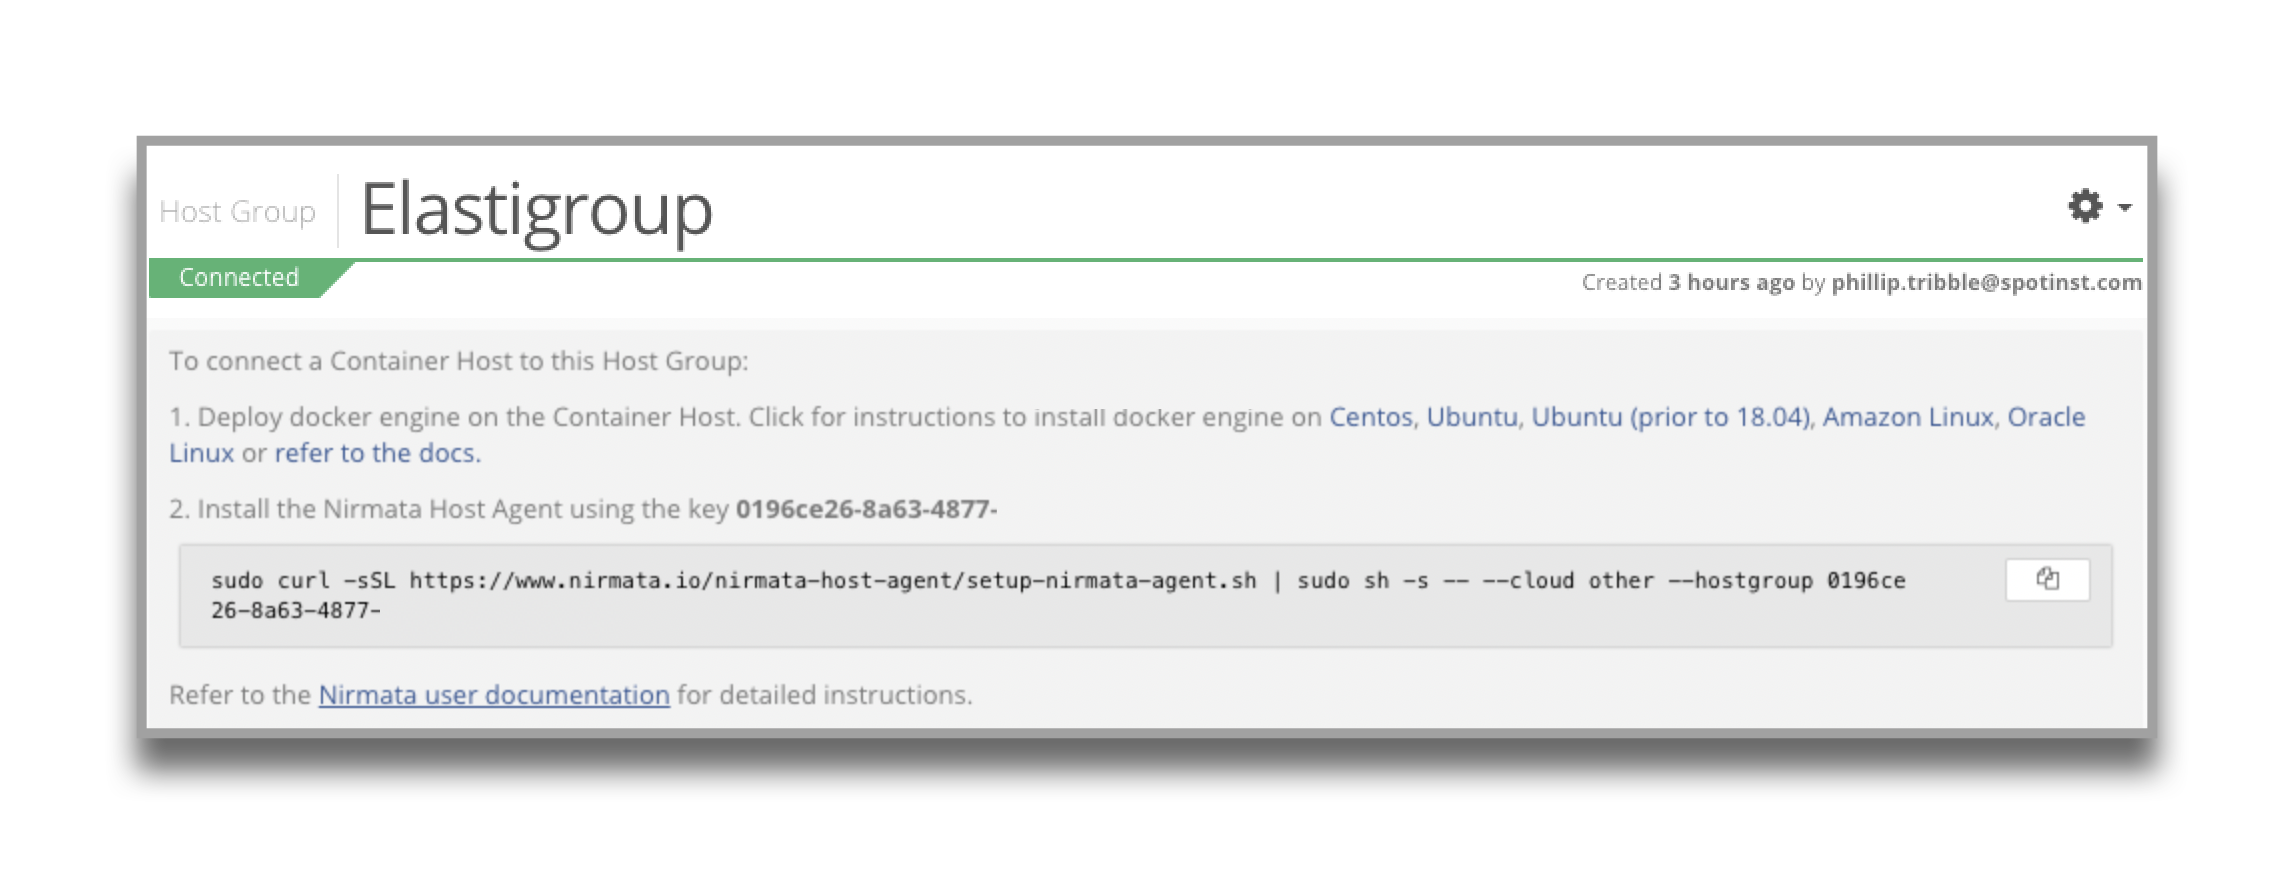Click the creator email phillip.tribble@spotinst.com

[x=1986, y=283]
